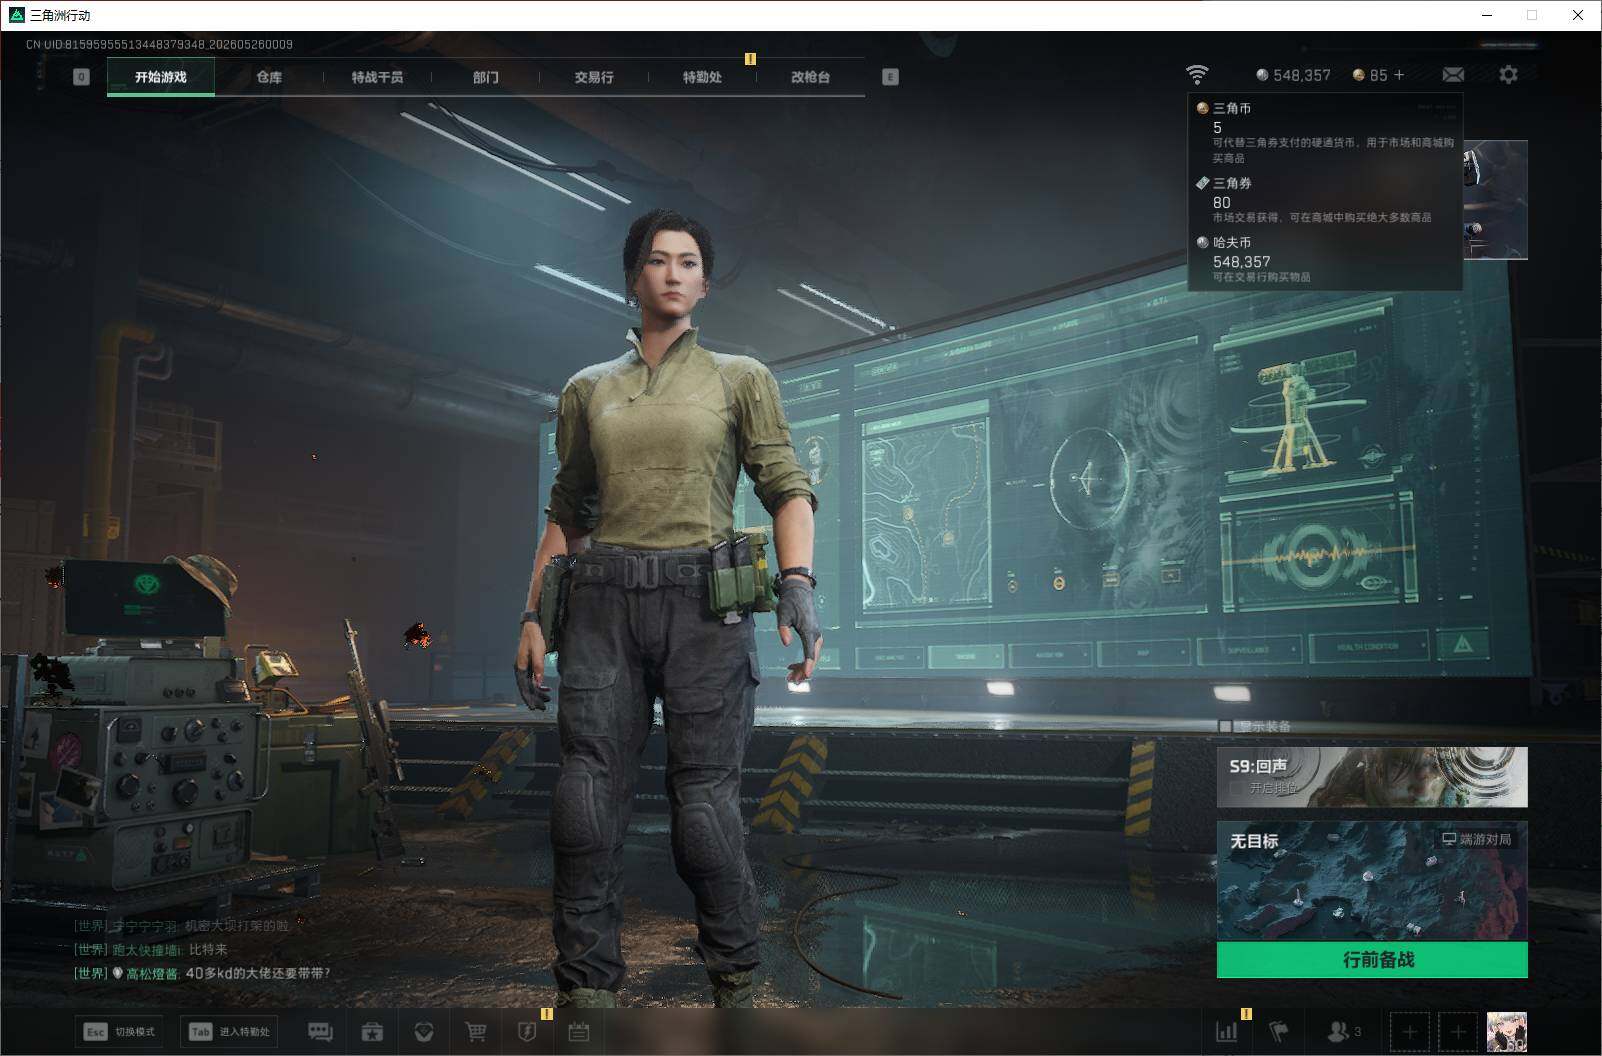
Task: Open the 改枪台 tab
Action: pos(810,77)
